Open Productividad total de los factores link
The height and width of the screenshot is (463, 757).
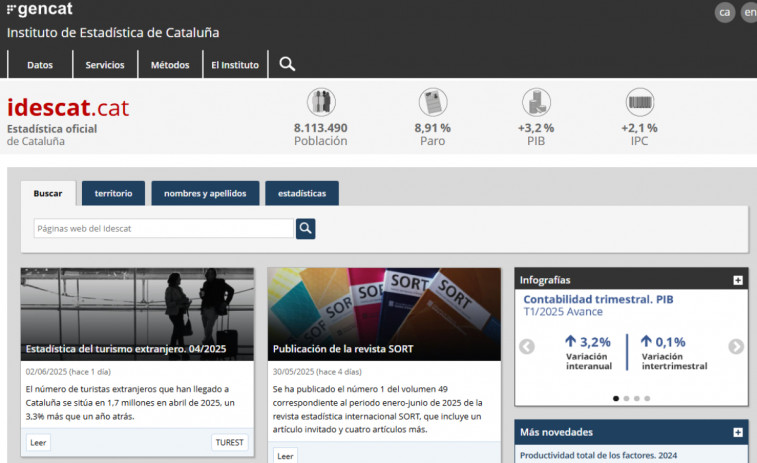[x=598, y=455]
